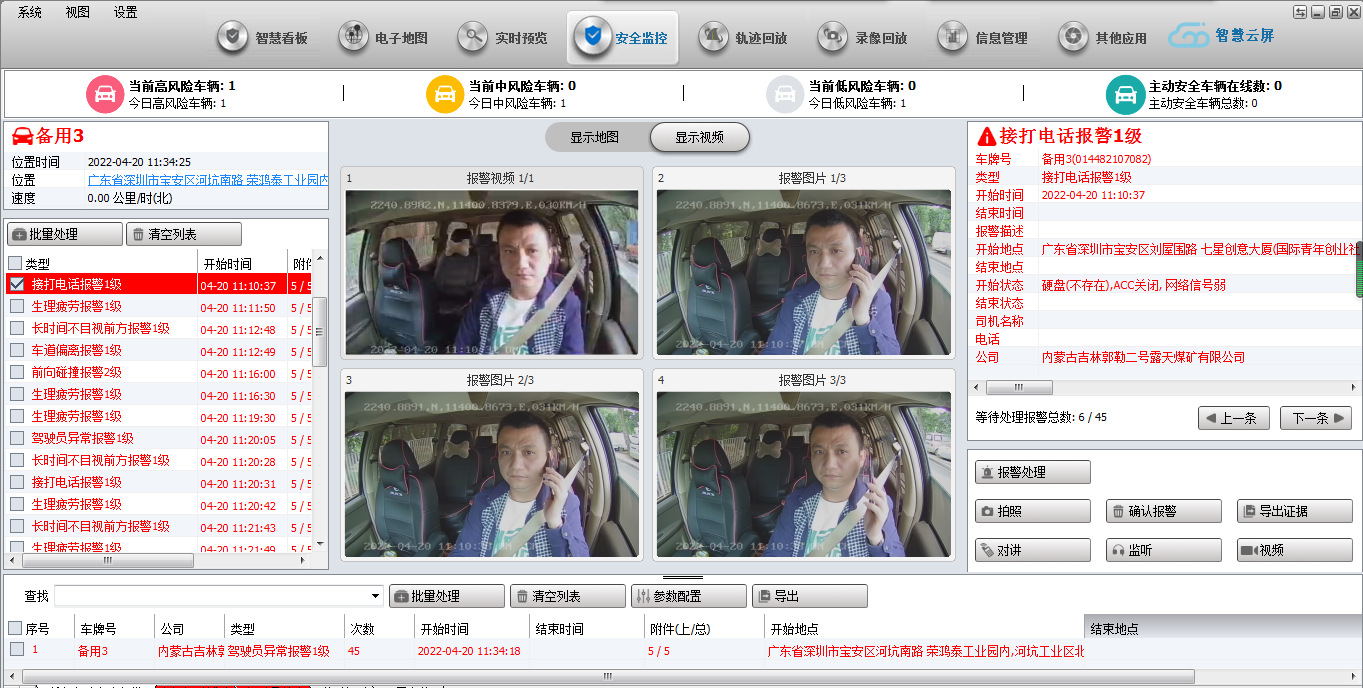Select the 接打电话报警1级 11:20:31 row

160,483
